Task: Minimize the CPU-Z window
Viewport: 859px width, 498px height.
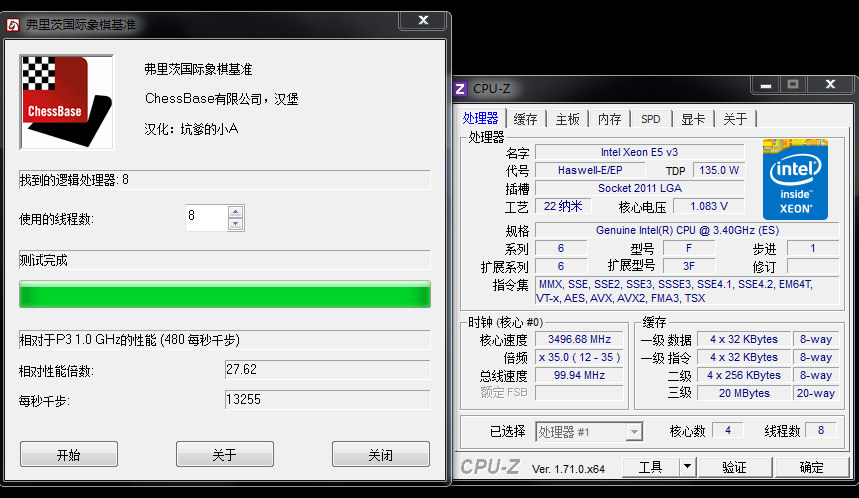Action: coord(766,85)
